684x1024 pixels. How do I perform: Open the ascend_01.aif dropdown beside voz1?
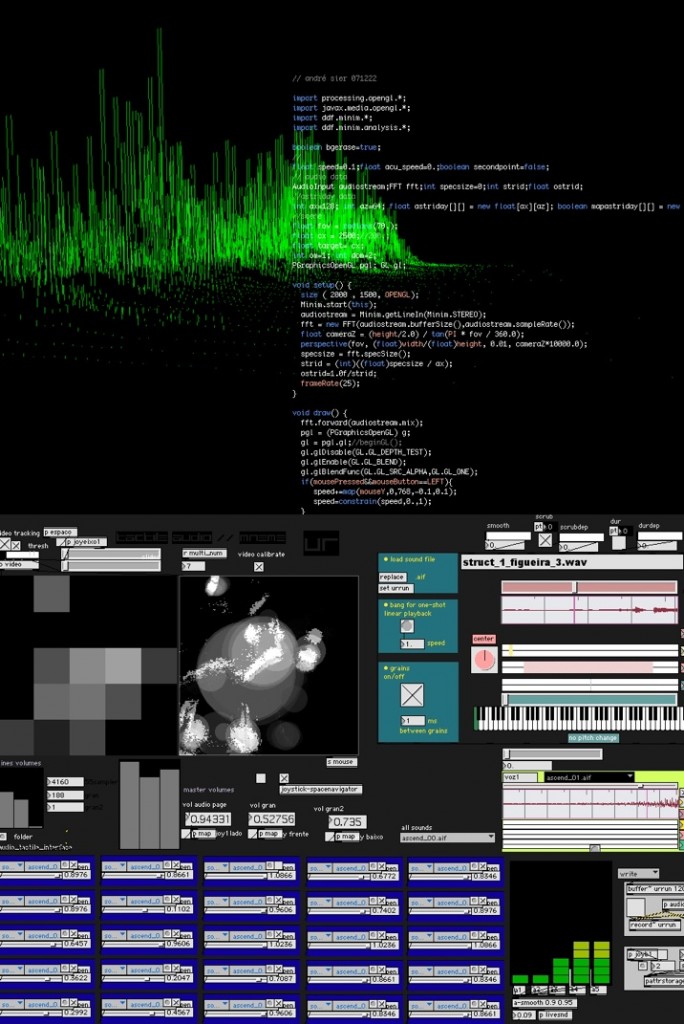[x=589, y=778]
